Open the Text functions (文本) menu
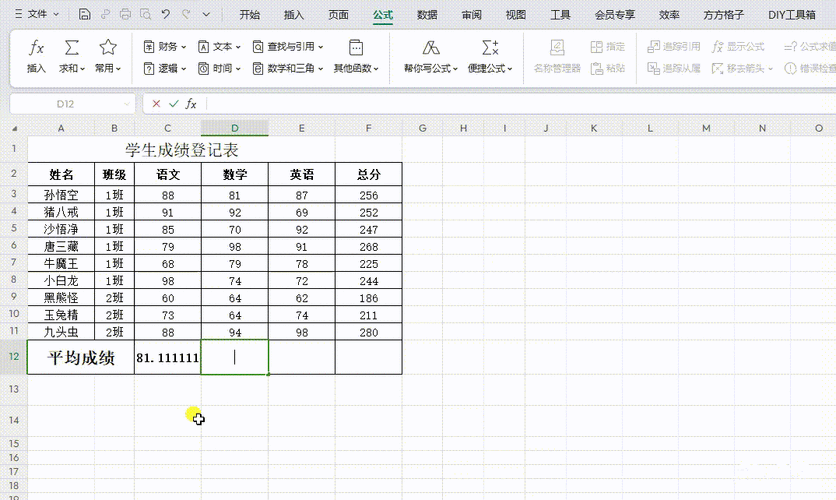Image resolution: width=836 pixels, height=500 pixels. [x=219, y=47]
